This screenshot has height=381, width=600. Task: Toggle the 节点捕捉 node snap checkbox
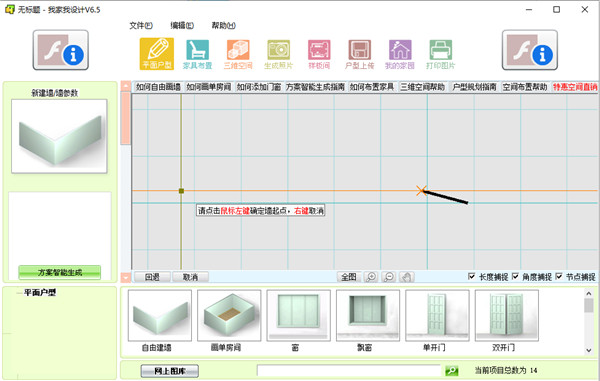pos(559,276)
